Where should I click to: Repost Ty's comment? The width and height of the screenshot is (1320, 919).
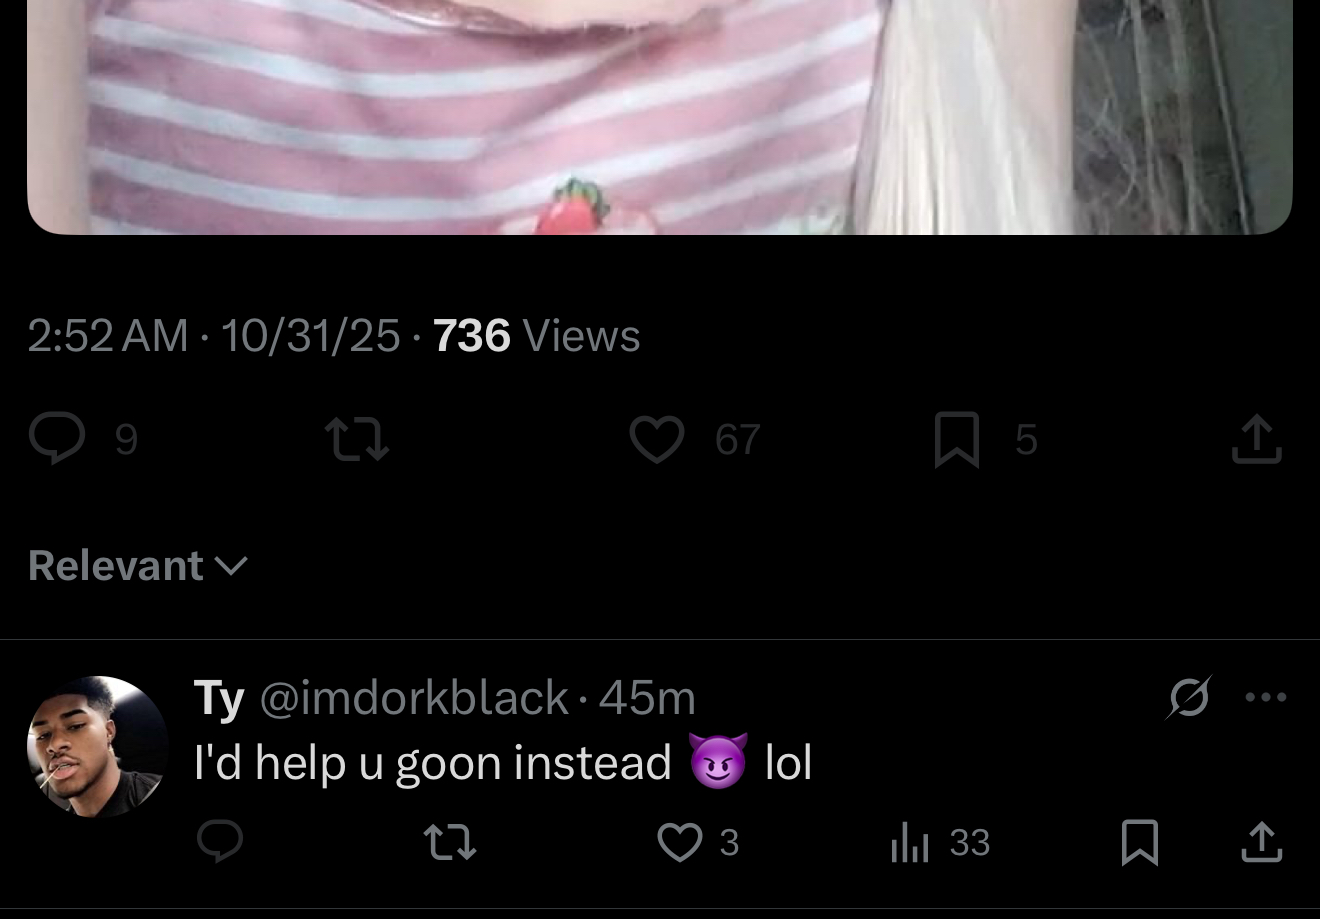click(x=450, y=842)
